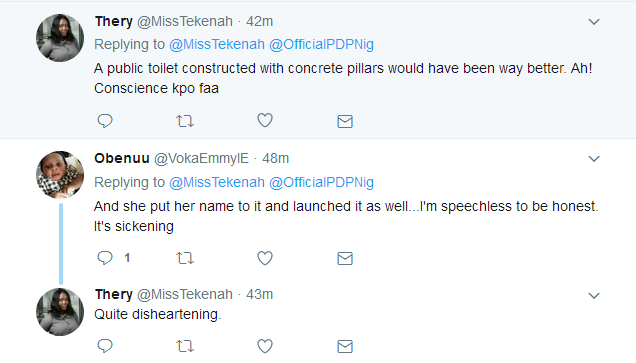Retweet the 'Quite disheartening' tweet
Viewport: 636px width, 363px height.
point(185,346)
